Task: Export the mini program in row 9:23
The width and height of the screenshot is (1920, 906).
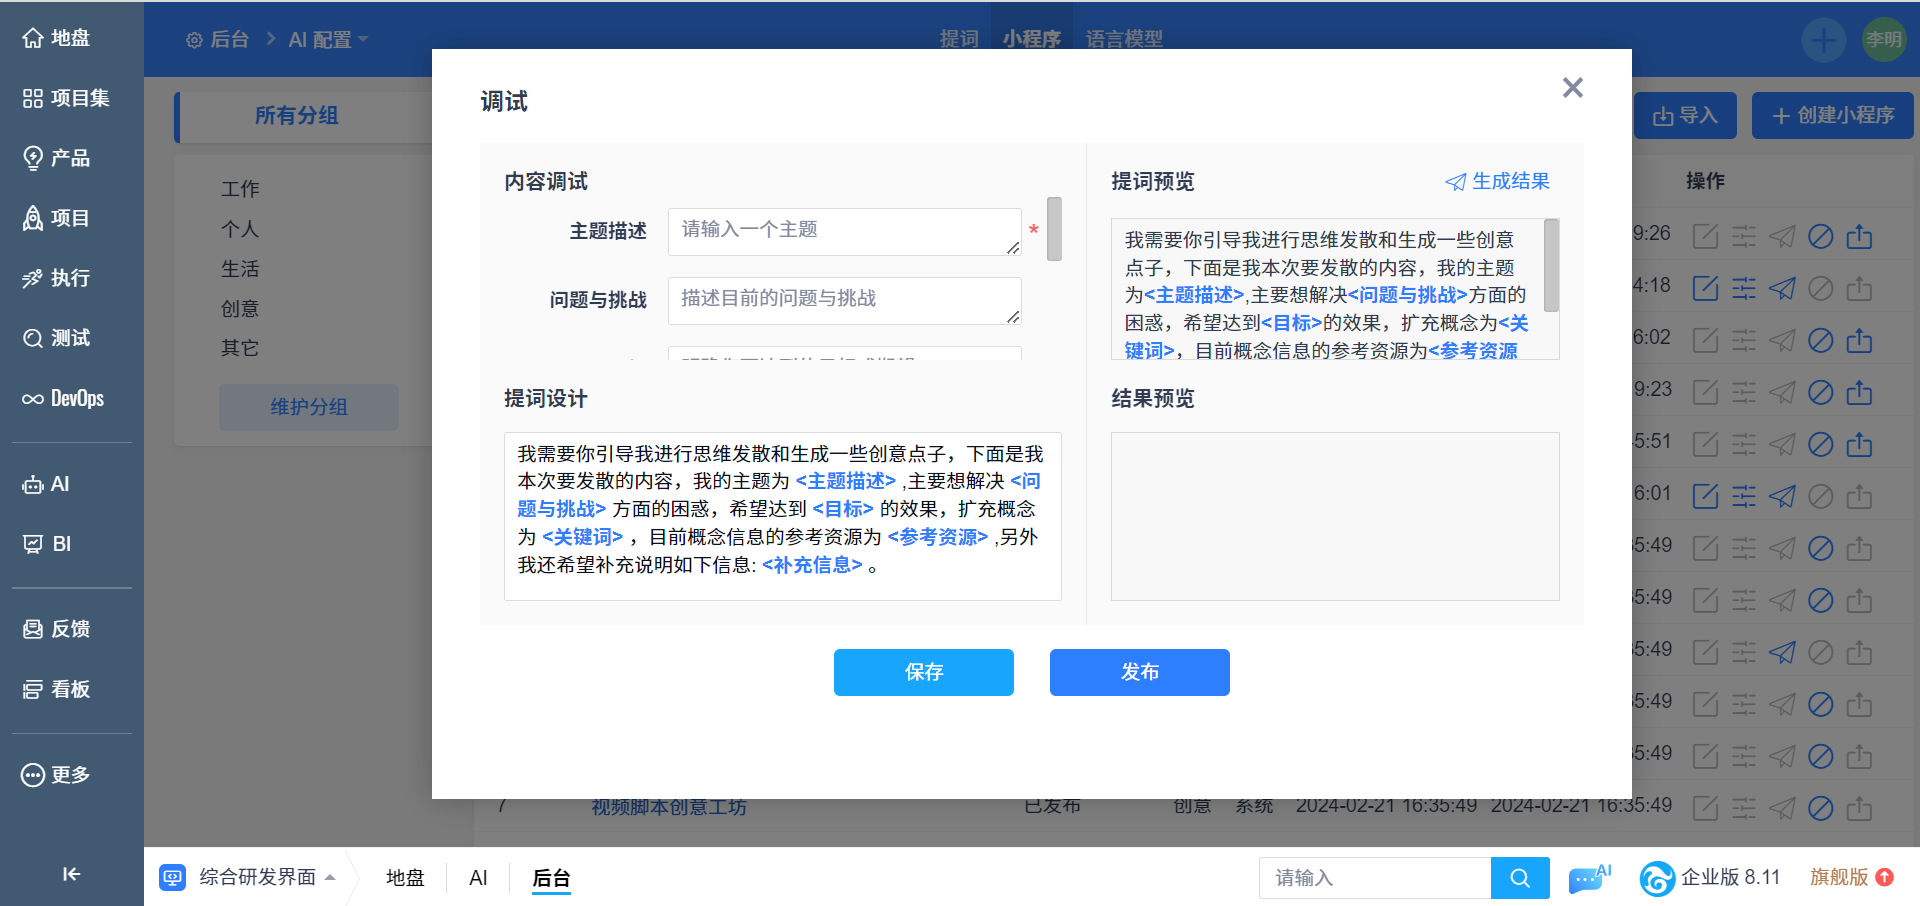Action: (1859, 392)
